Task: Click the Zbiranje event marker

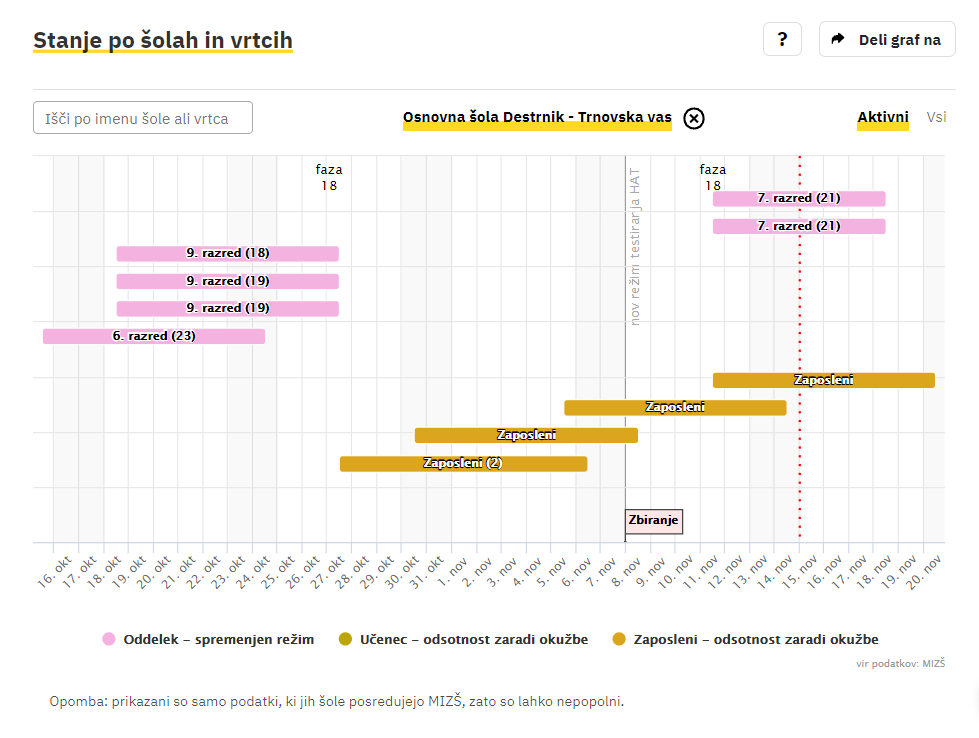Action: pos(654,520)
